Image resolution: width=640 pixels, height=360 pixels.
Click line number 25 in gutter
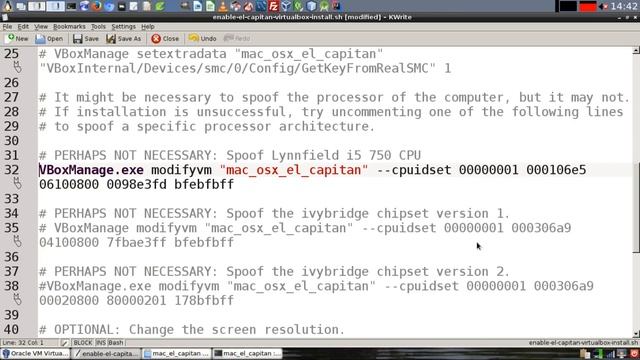[11, 53]
